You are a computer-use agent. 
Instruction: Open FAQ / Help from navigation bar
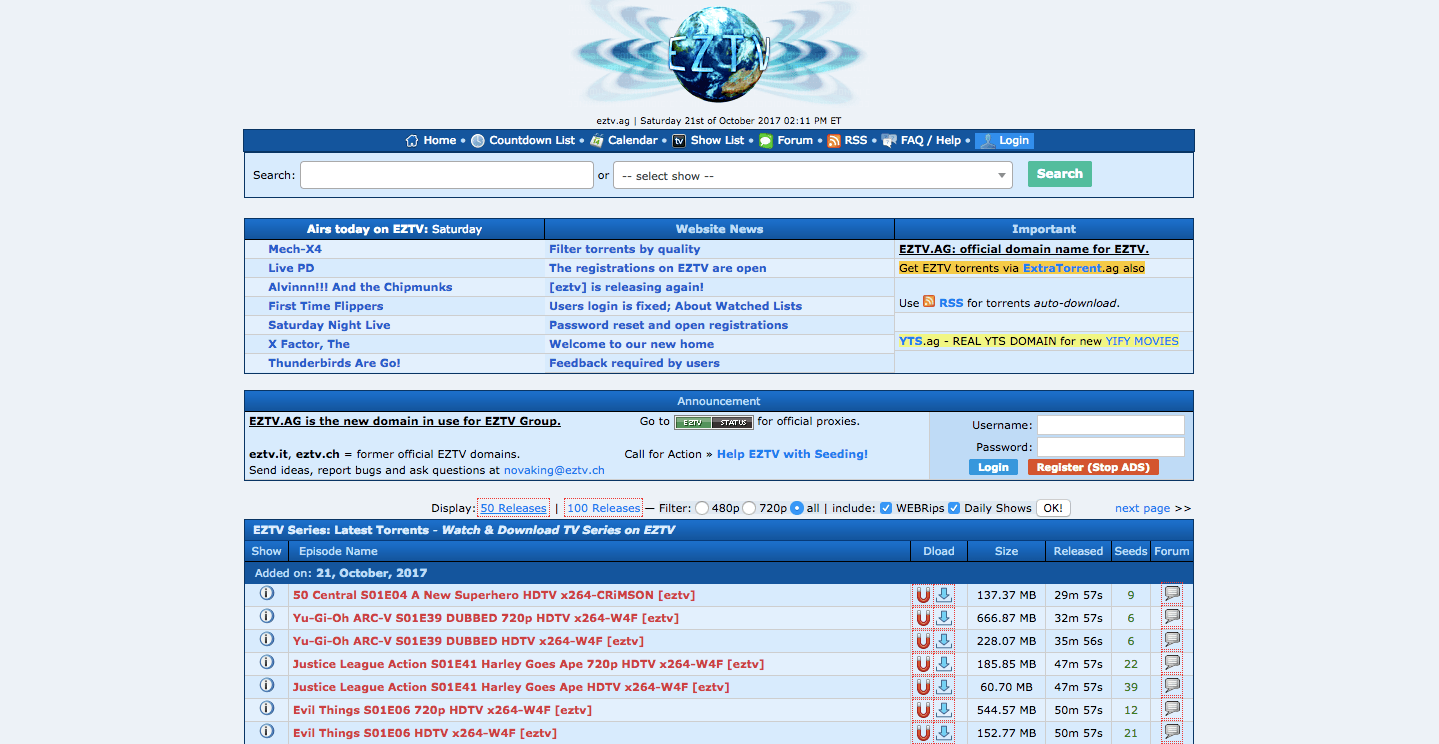point(921,141)
